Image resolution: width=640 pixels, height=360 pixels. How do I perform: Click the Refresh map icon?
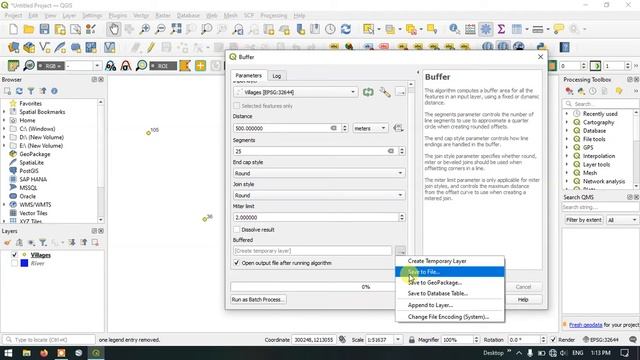tap(346, 29)
